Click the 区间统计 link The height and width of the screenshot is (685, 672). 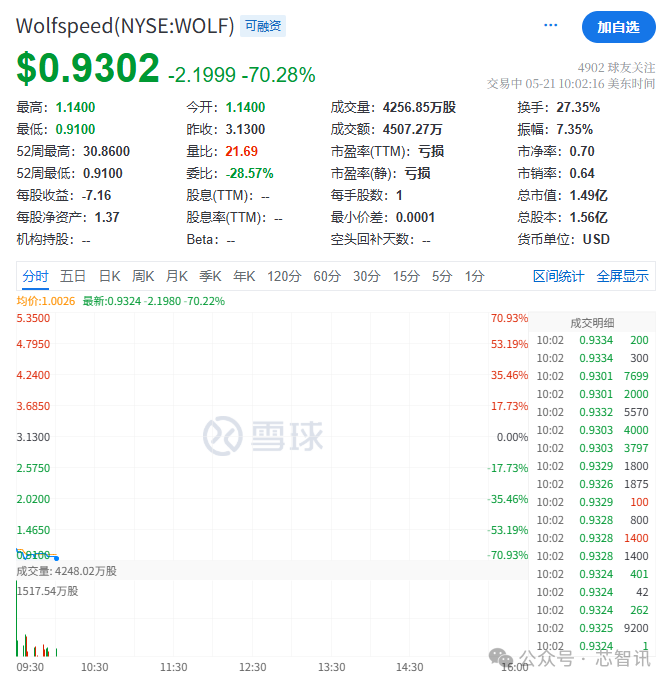[558, 276]
